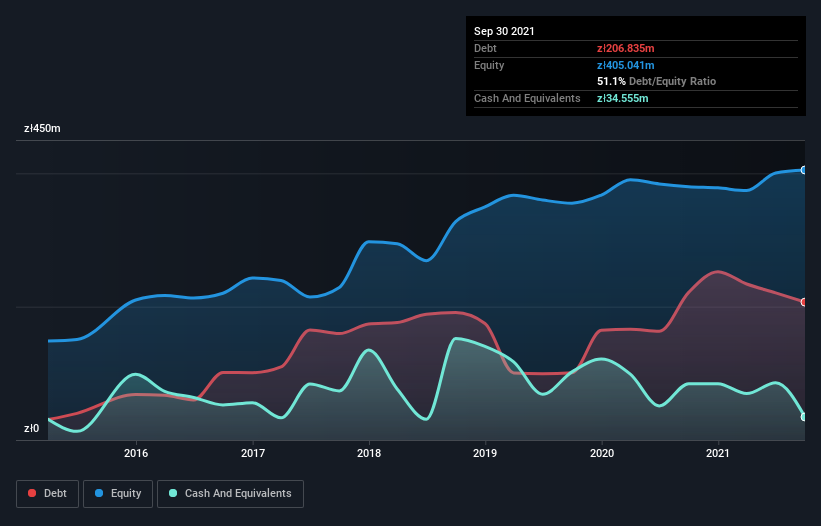Click the Equity row label in tooltip
Image resolution: width=821 pixels, height=526 pixels.
click(489, 65)
